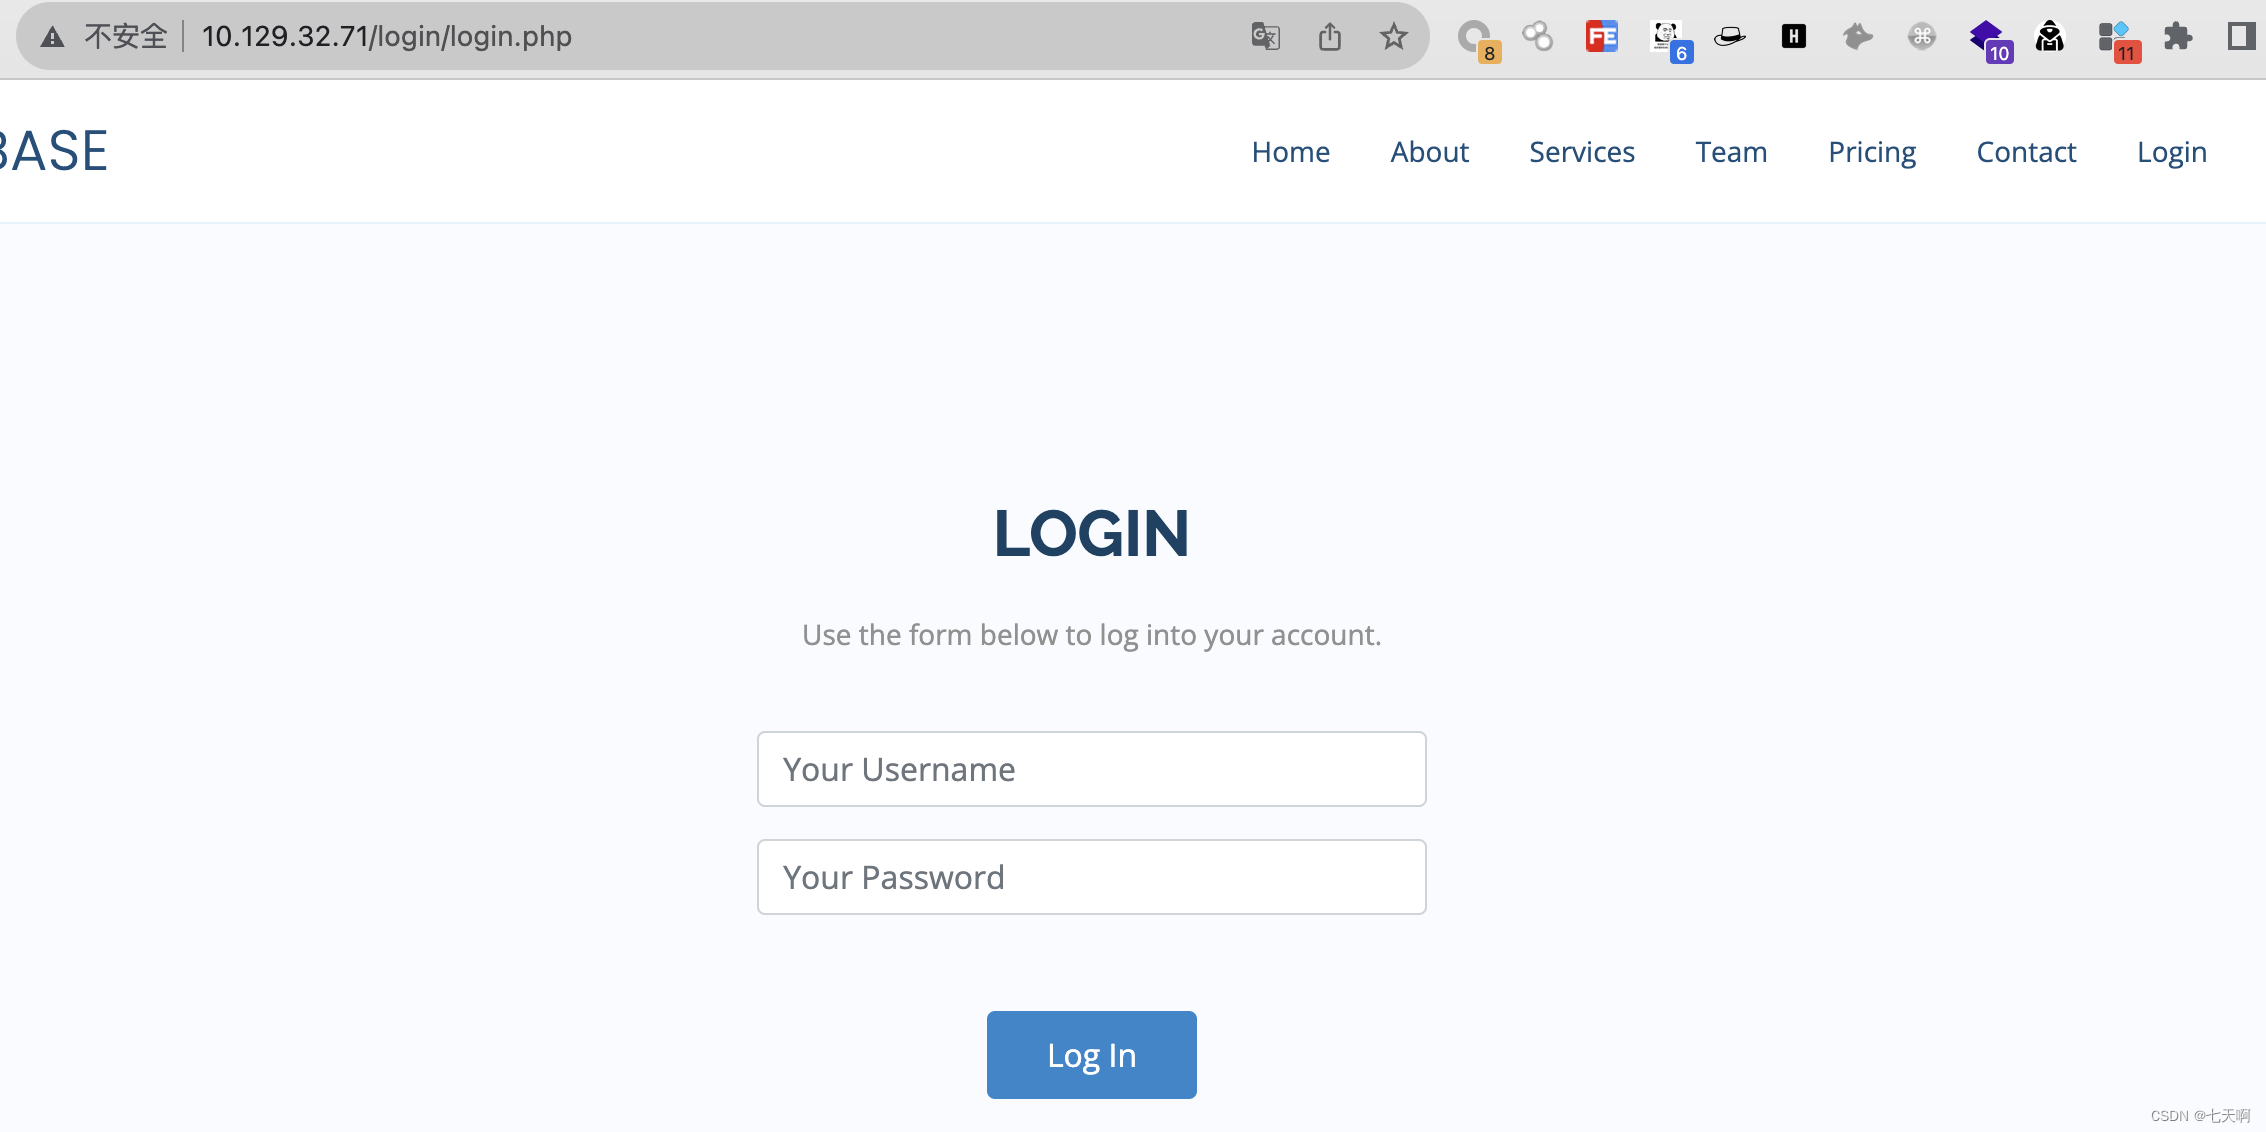Click the Login link in top navbar
2266x1132 pixels.
2172,150
